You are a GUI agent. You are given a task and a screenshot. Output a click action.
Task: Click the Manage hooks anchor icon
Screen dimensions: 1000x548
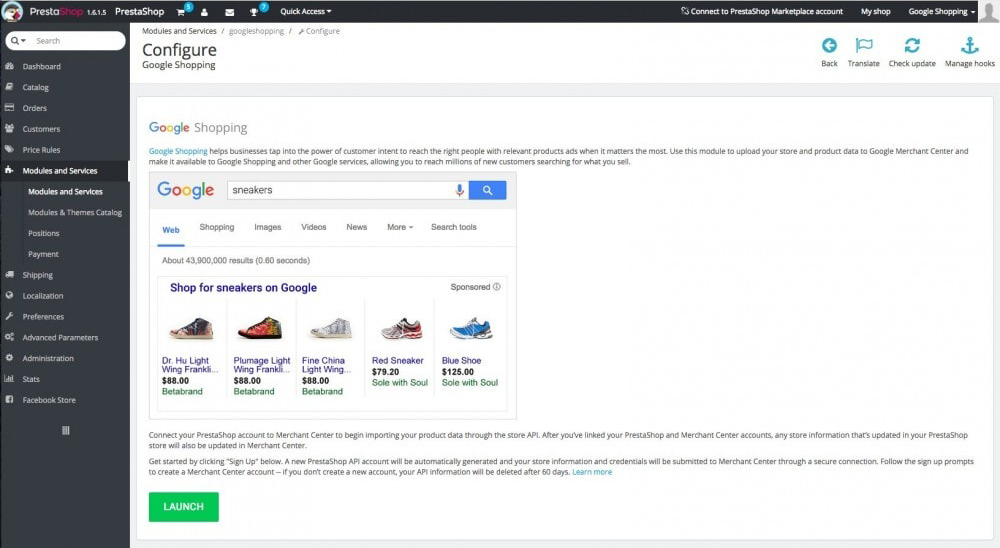point(969,45)
